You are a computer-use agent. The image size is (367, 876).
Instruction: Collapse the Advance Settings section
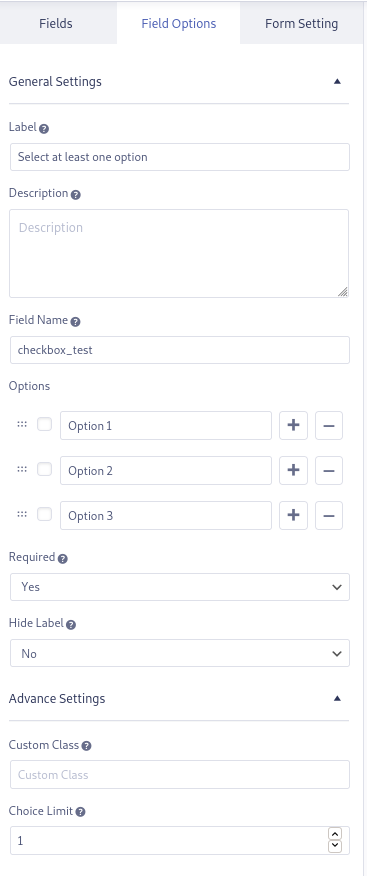pos(337,698)
